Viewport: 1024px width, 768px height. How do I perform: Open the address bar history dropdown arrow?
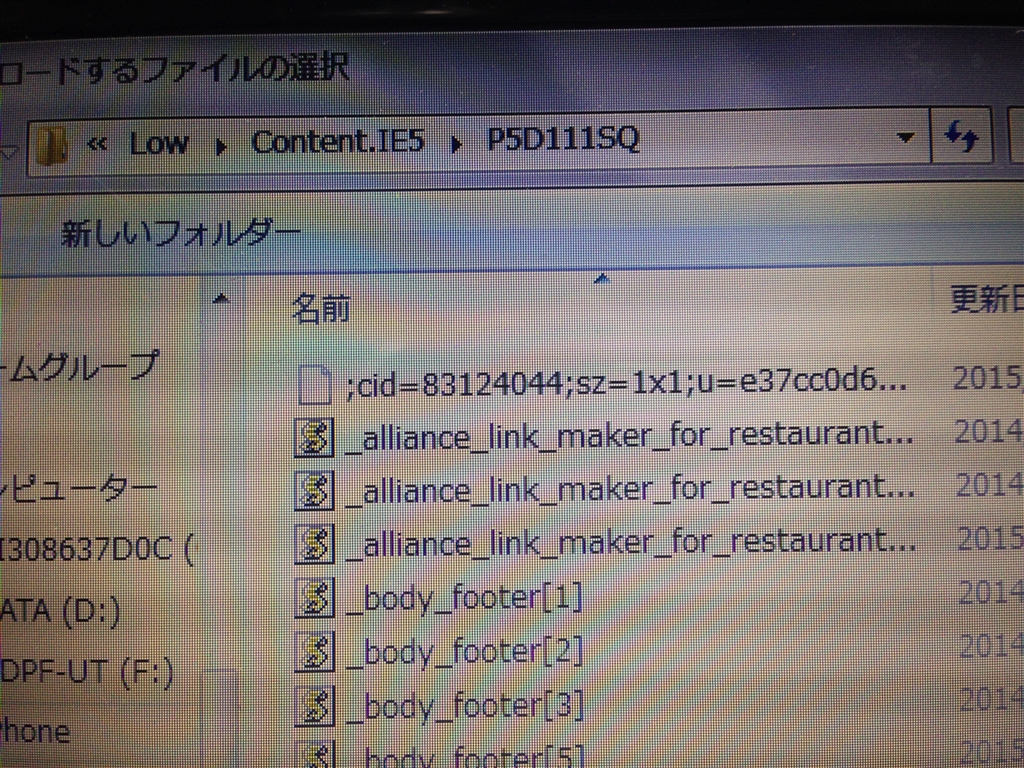pyautogui.click(x=905, y=137)
